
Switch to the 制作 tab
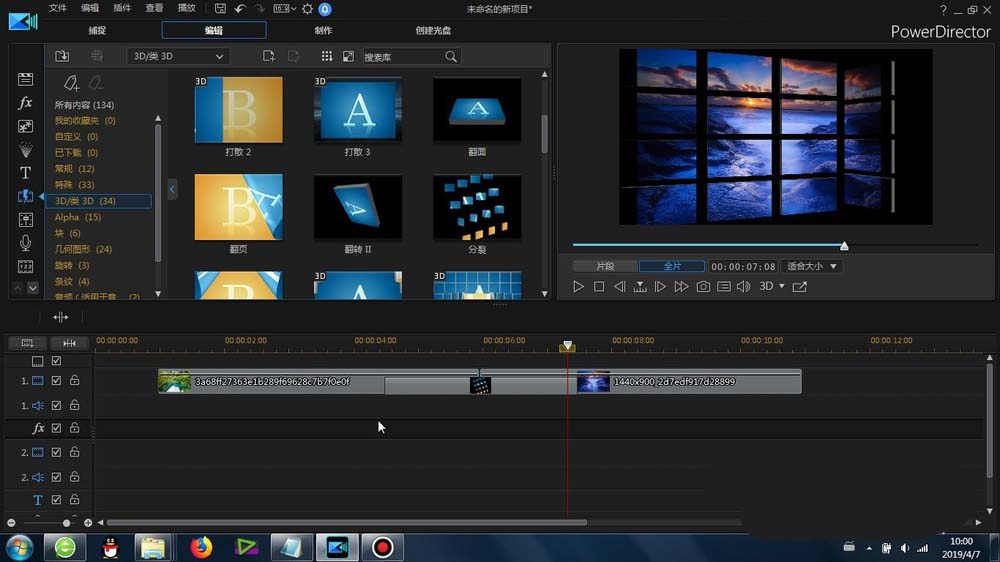click(x=324, y=31)
